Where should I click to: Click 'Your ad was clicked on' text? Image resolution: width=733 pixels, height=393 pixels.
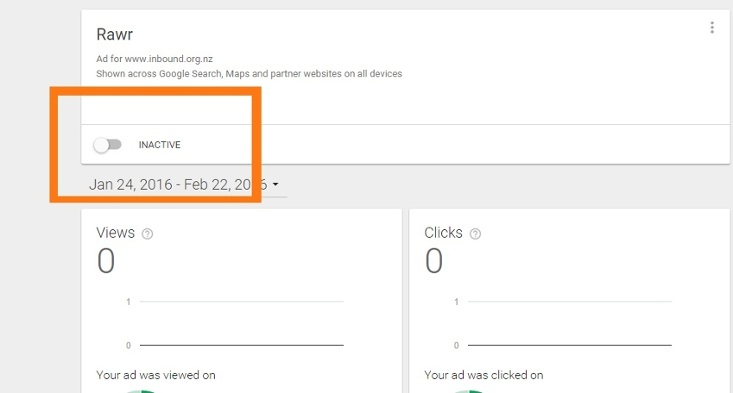(x=483, y=375)
